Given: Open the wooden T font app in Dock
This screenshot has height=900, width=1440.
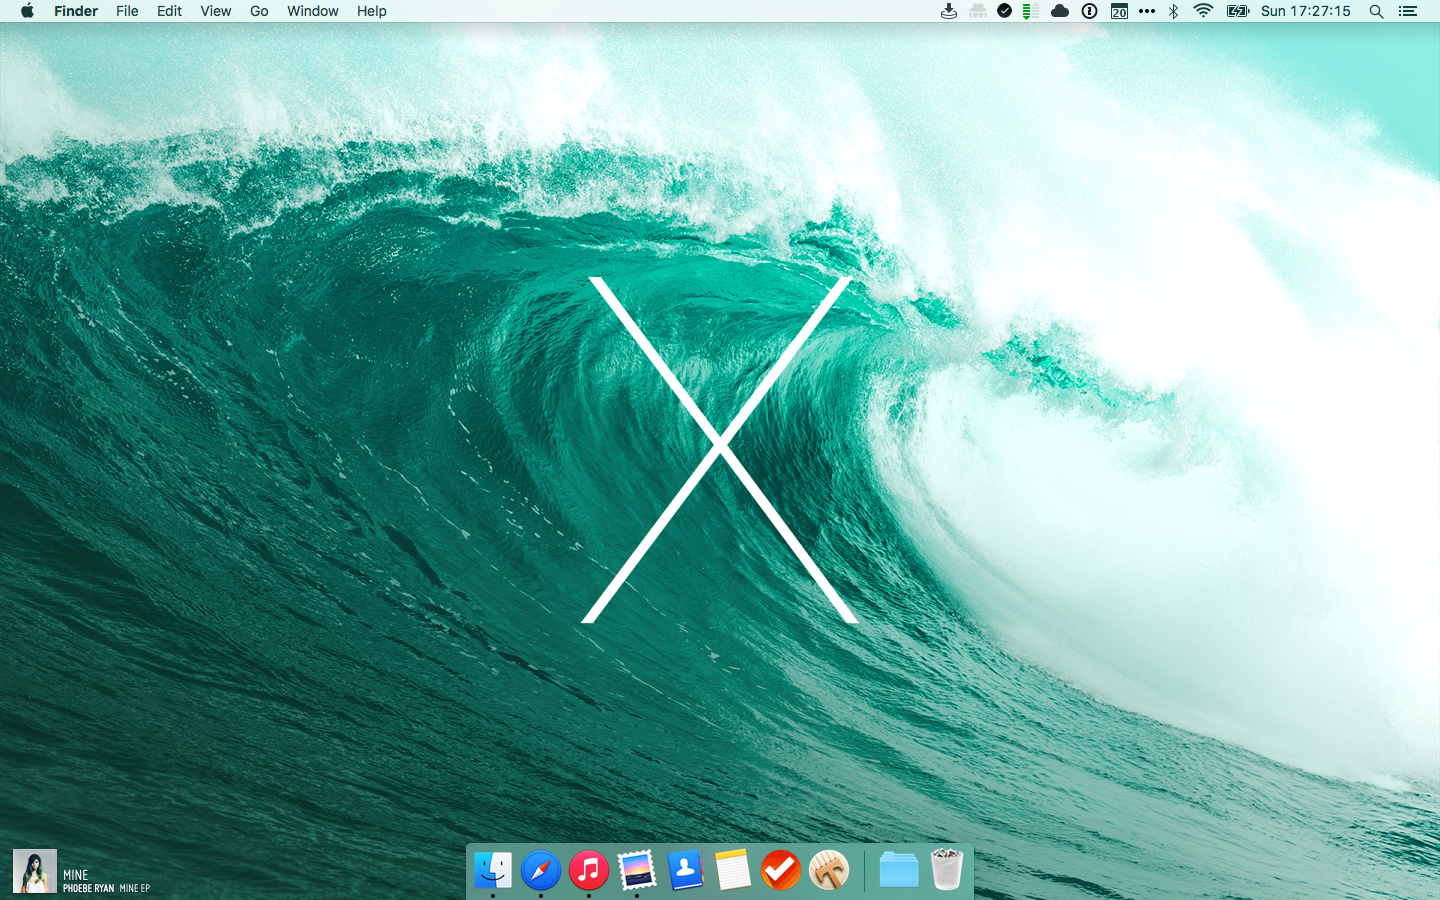Looking at the screenshot, I should click(829, 870).
